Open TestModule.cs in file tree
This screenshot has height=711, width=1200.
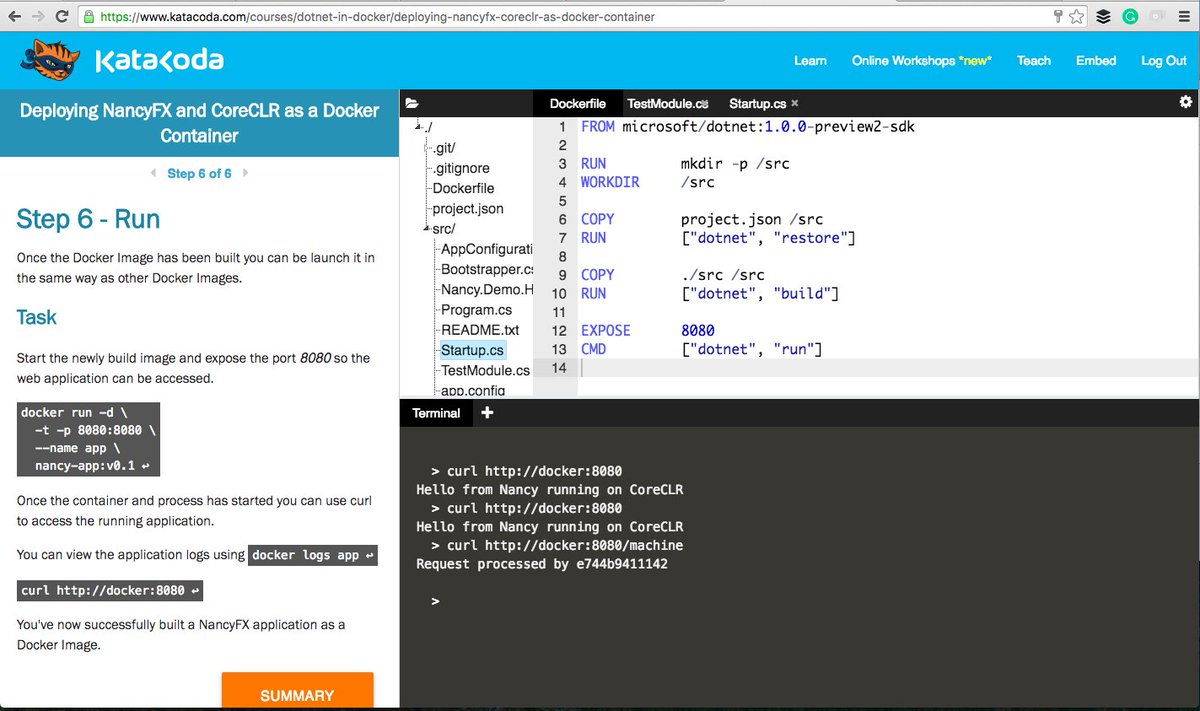(x=485, y=370)
